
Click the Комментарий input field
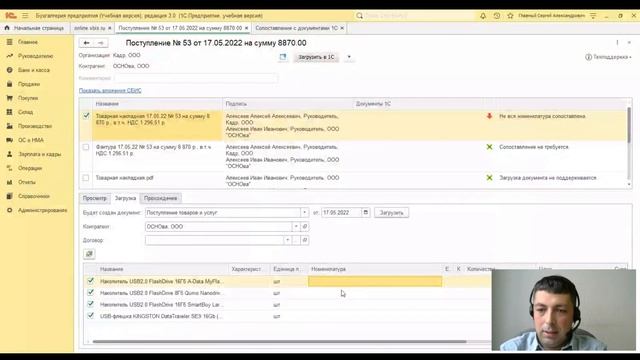196,78
